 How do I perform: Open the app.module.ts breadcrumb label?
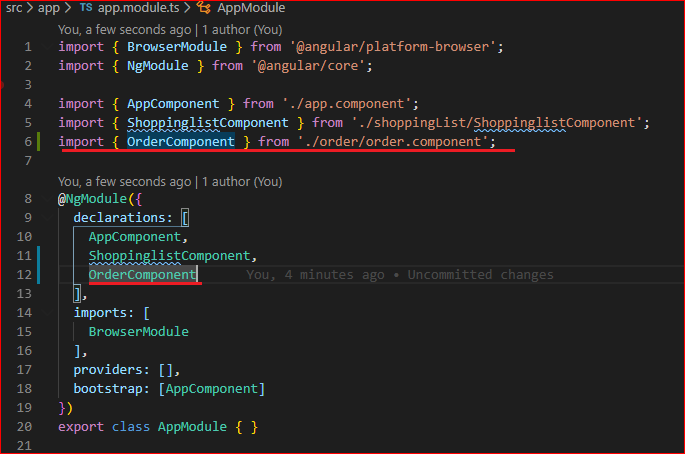(138, 8)
